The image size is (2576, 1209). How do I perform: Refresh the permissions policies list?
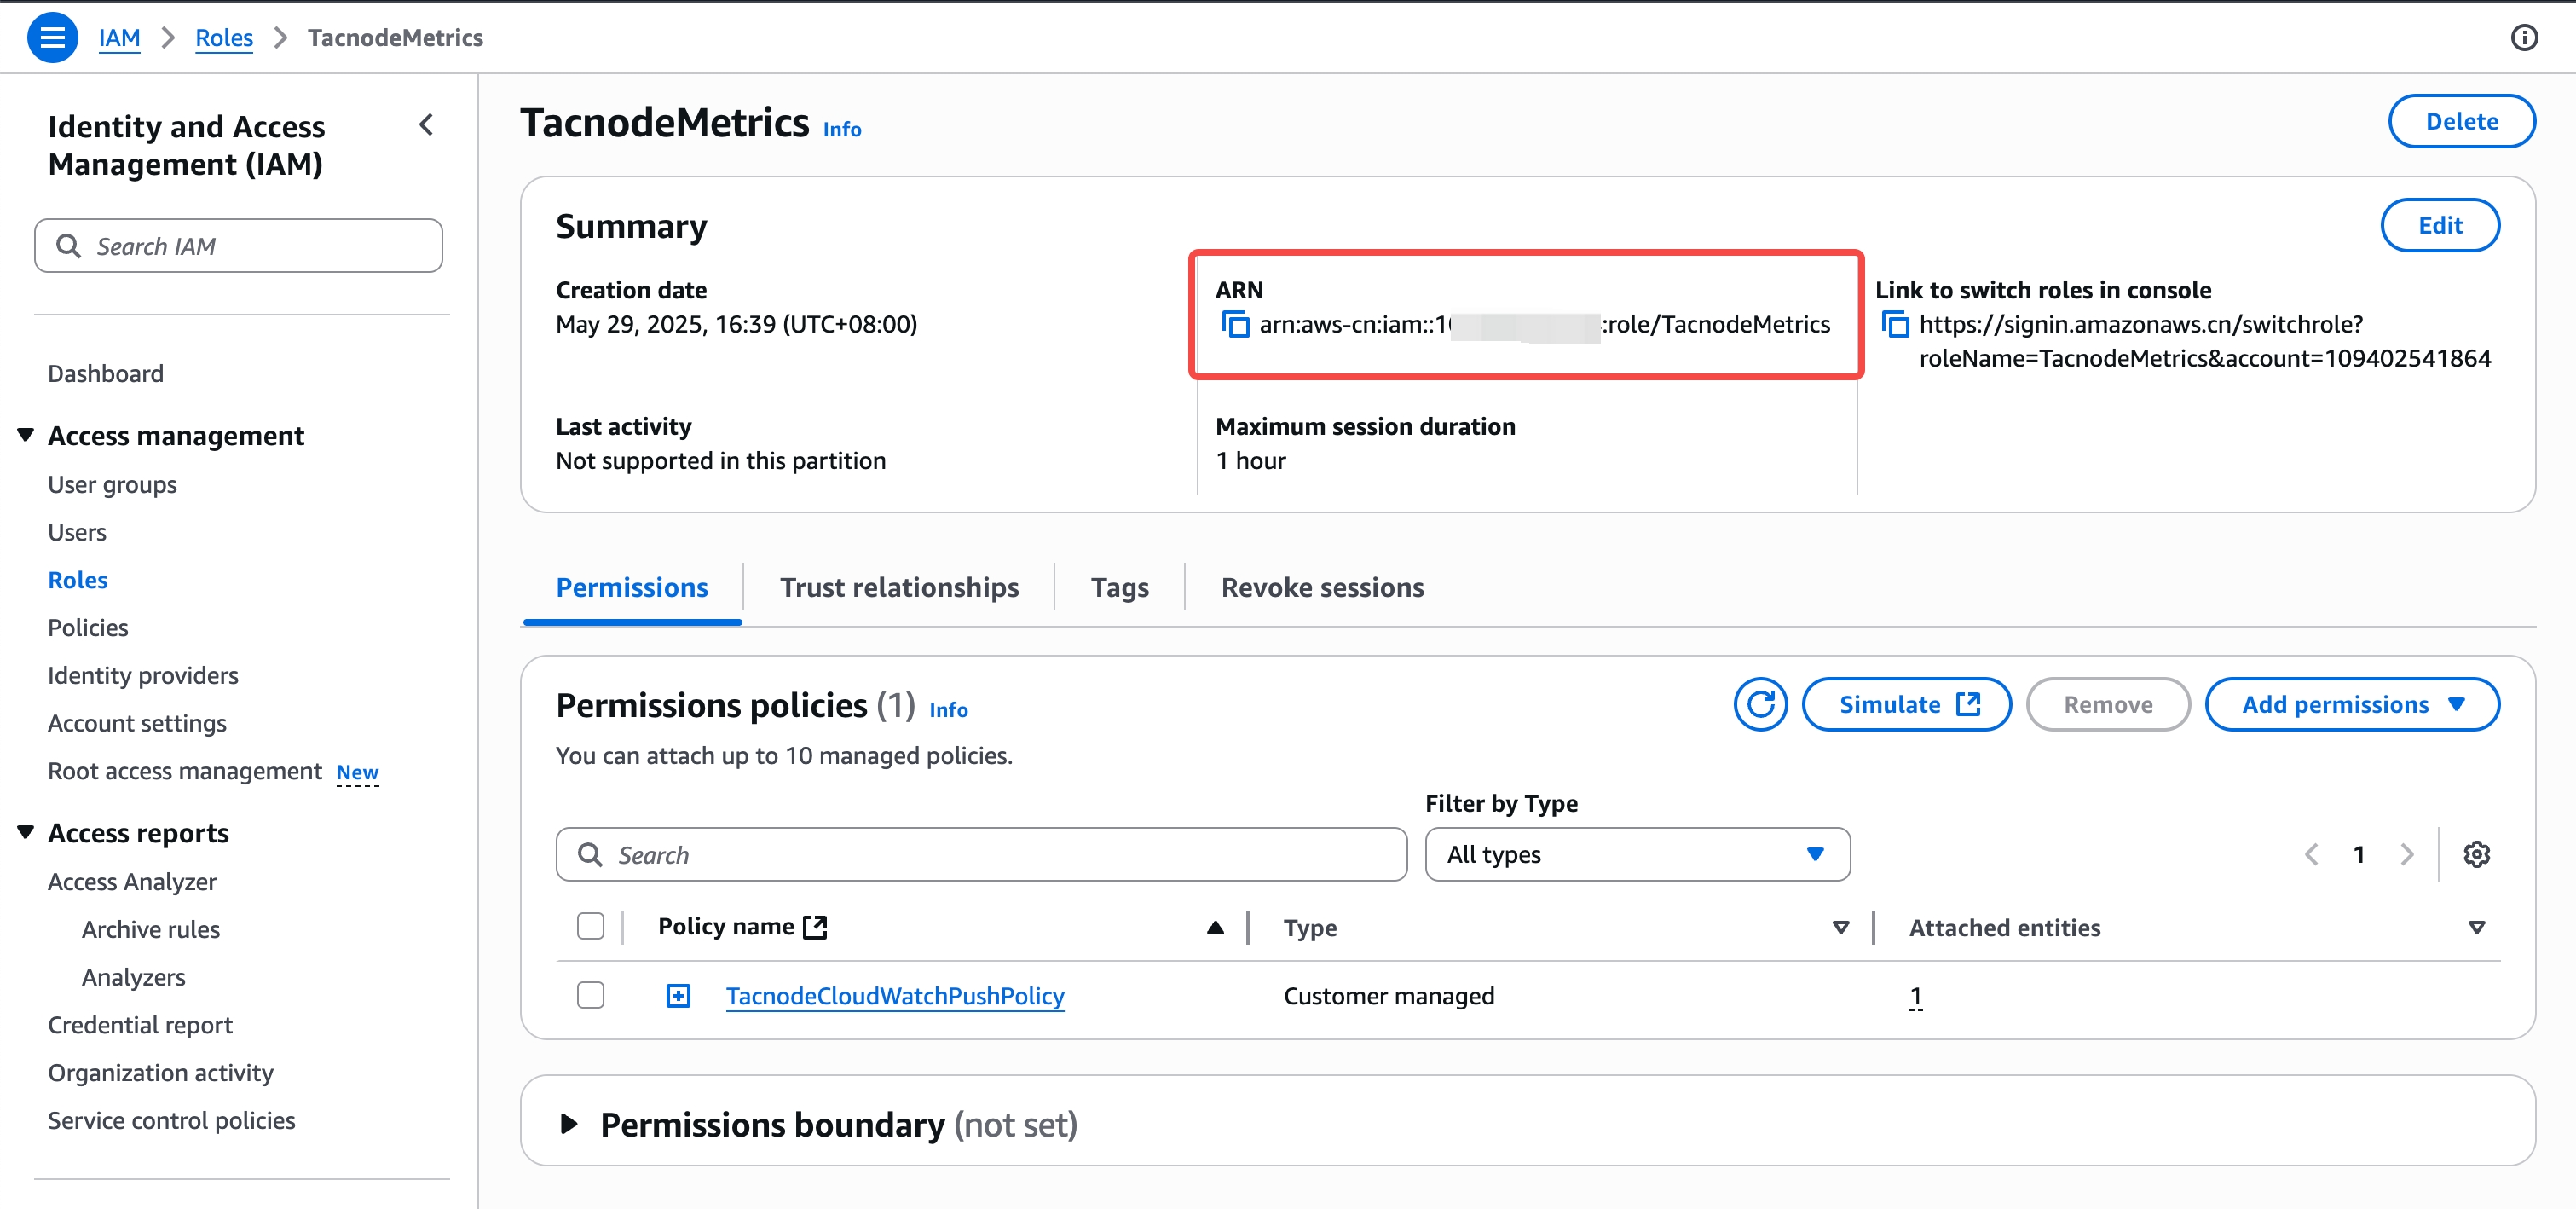pyautogui.click(x=1760, y=704)
